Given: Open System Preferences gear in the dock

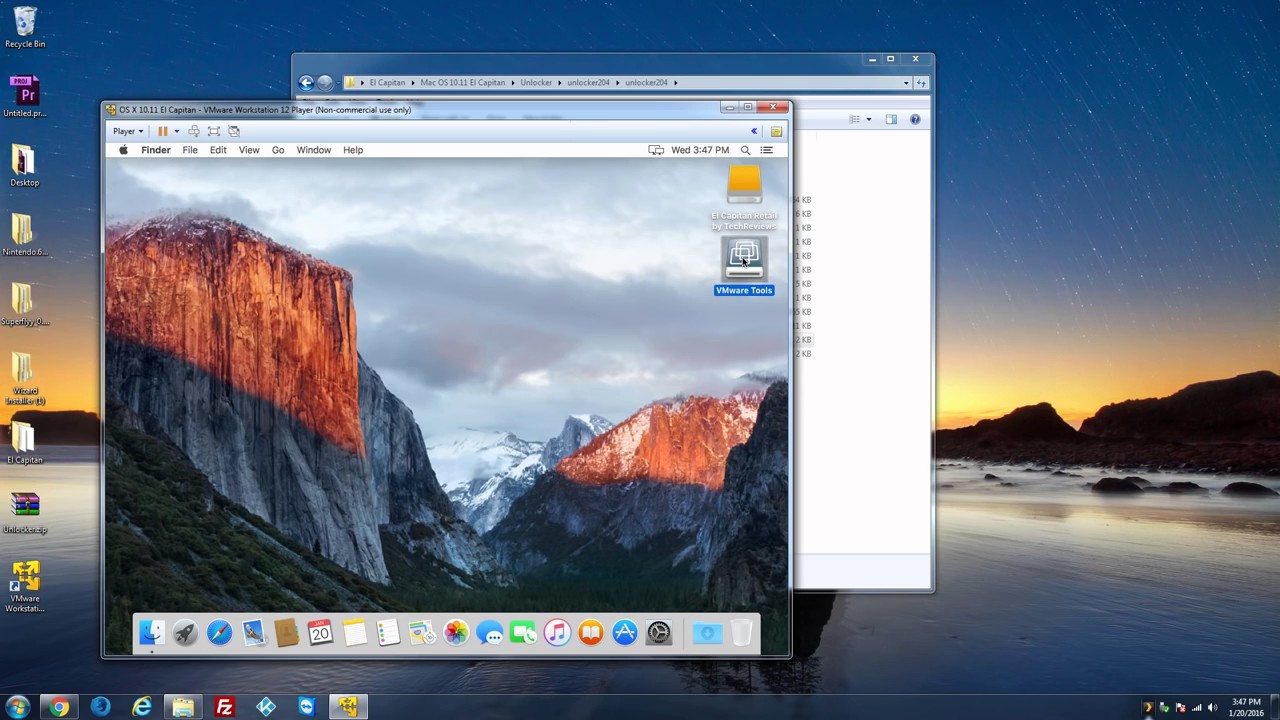Looking at the screenshot, I should (659, 633).
